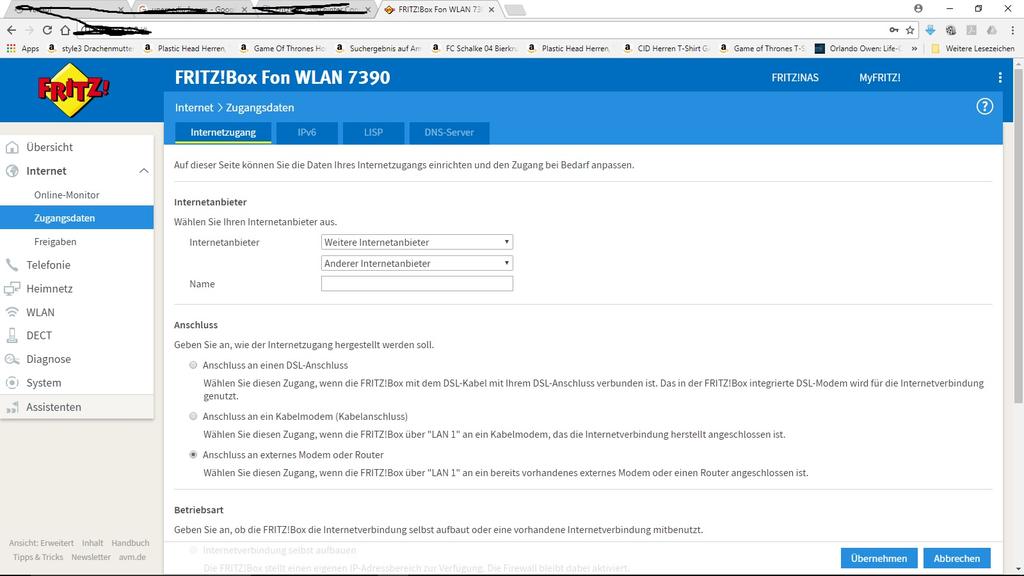The image size is (1024, 576).
Task: Click the Telefonie phone icon
Action: tap(12, 265)
